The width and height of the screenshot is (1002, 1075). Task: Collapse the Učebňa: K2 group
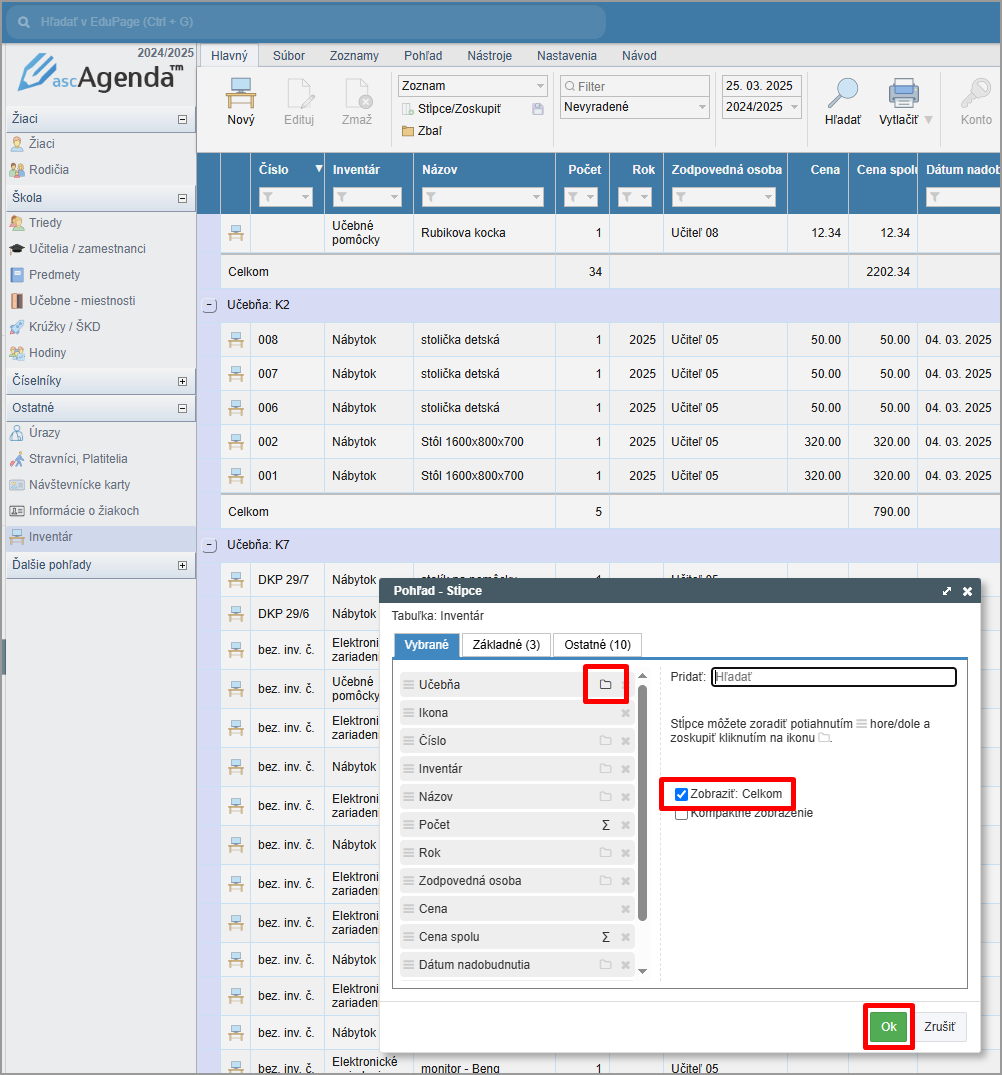click(x=210, y=305)
